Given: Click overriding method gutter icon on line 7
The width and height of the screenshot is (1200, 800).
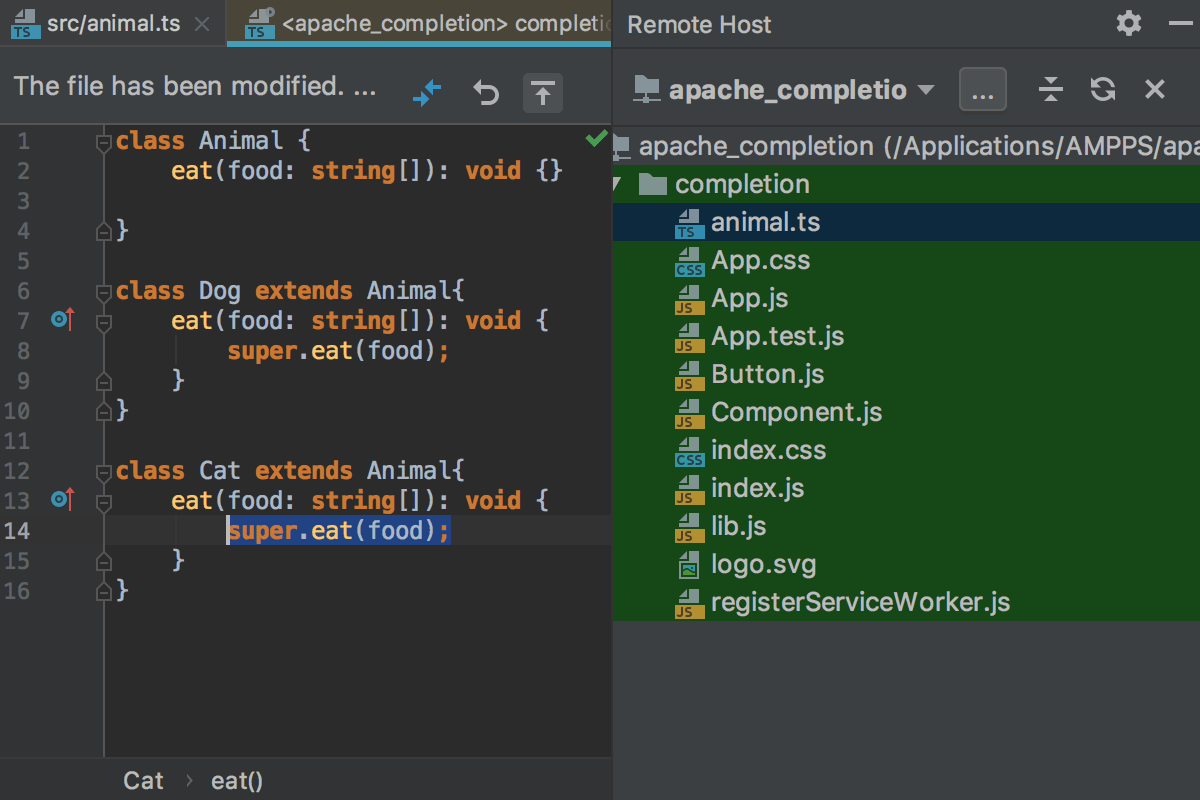Looking at the screenshot, I should (63, 321).
